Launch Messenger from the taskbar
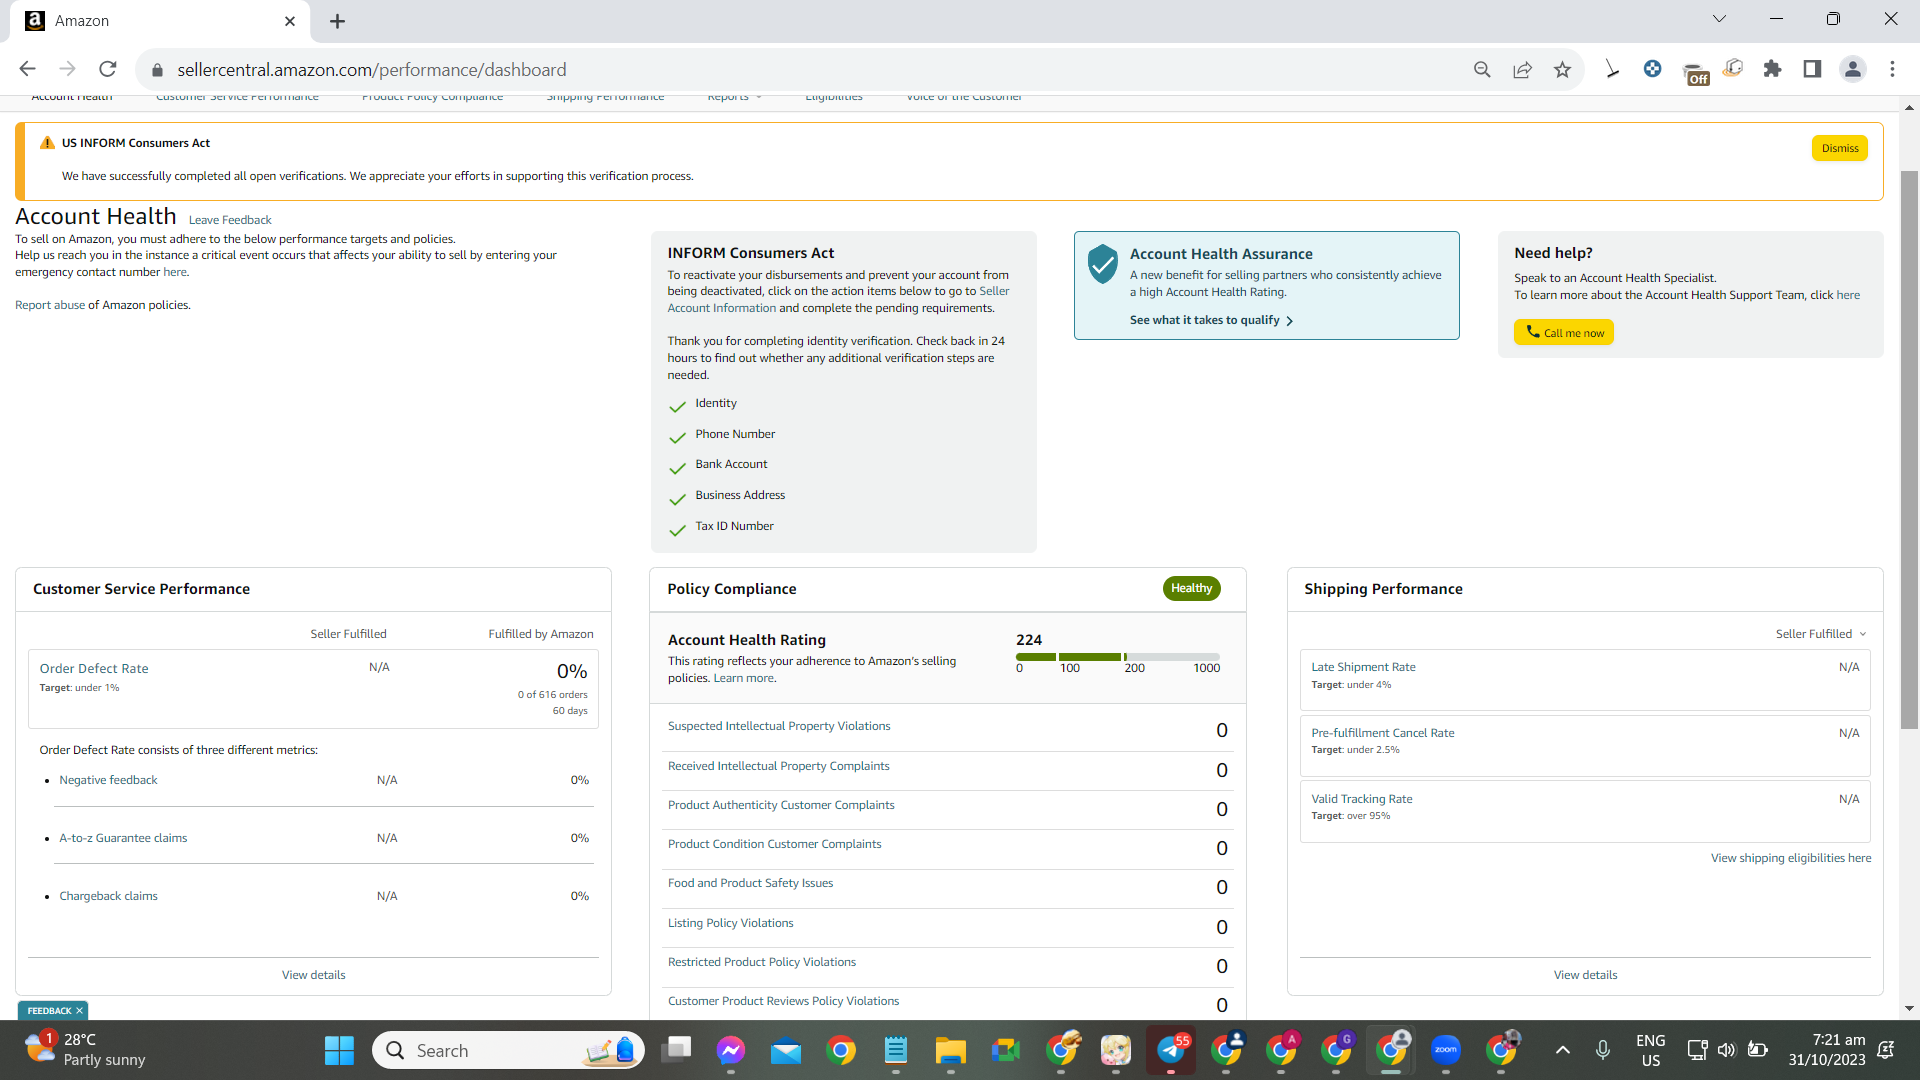Image resolution: width=1920 pixels, height=1080 pixels. 731,1050
